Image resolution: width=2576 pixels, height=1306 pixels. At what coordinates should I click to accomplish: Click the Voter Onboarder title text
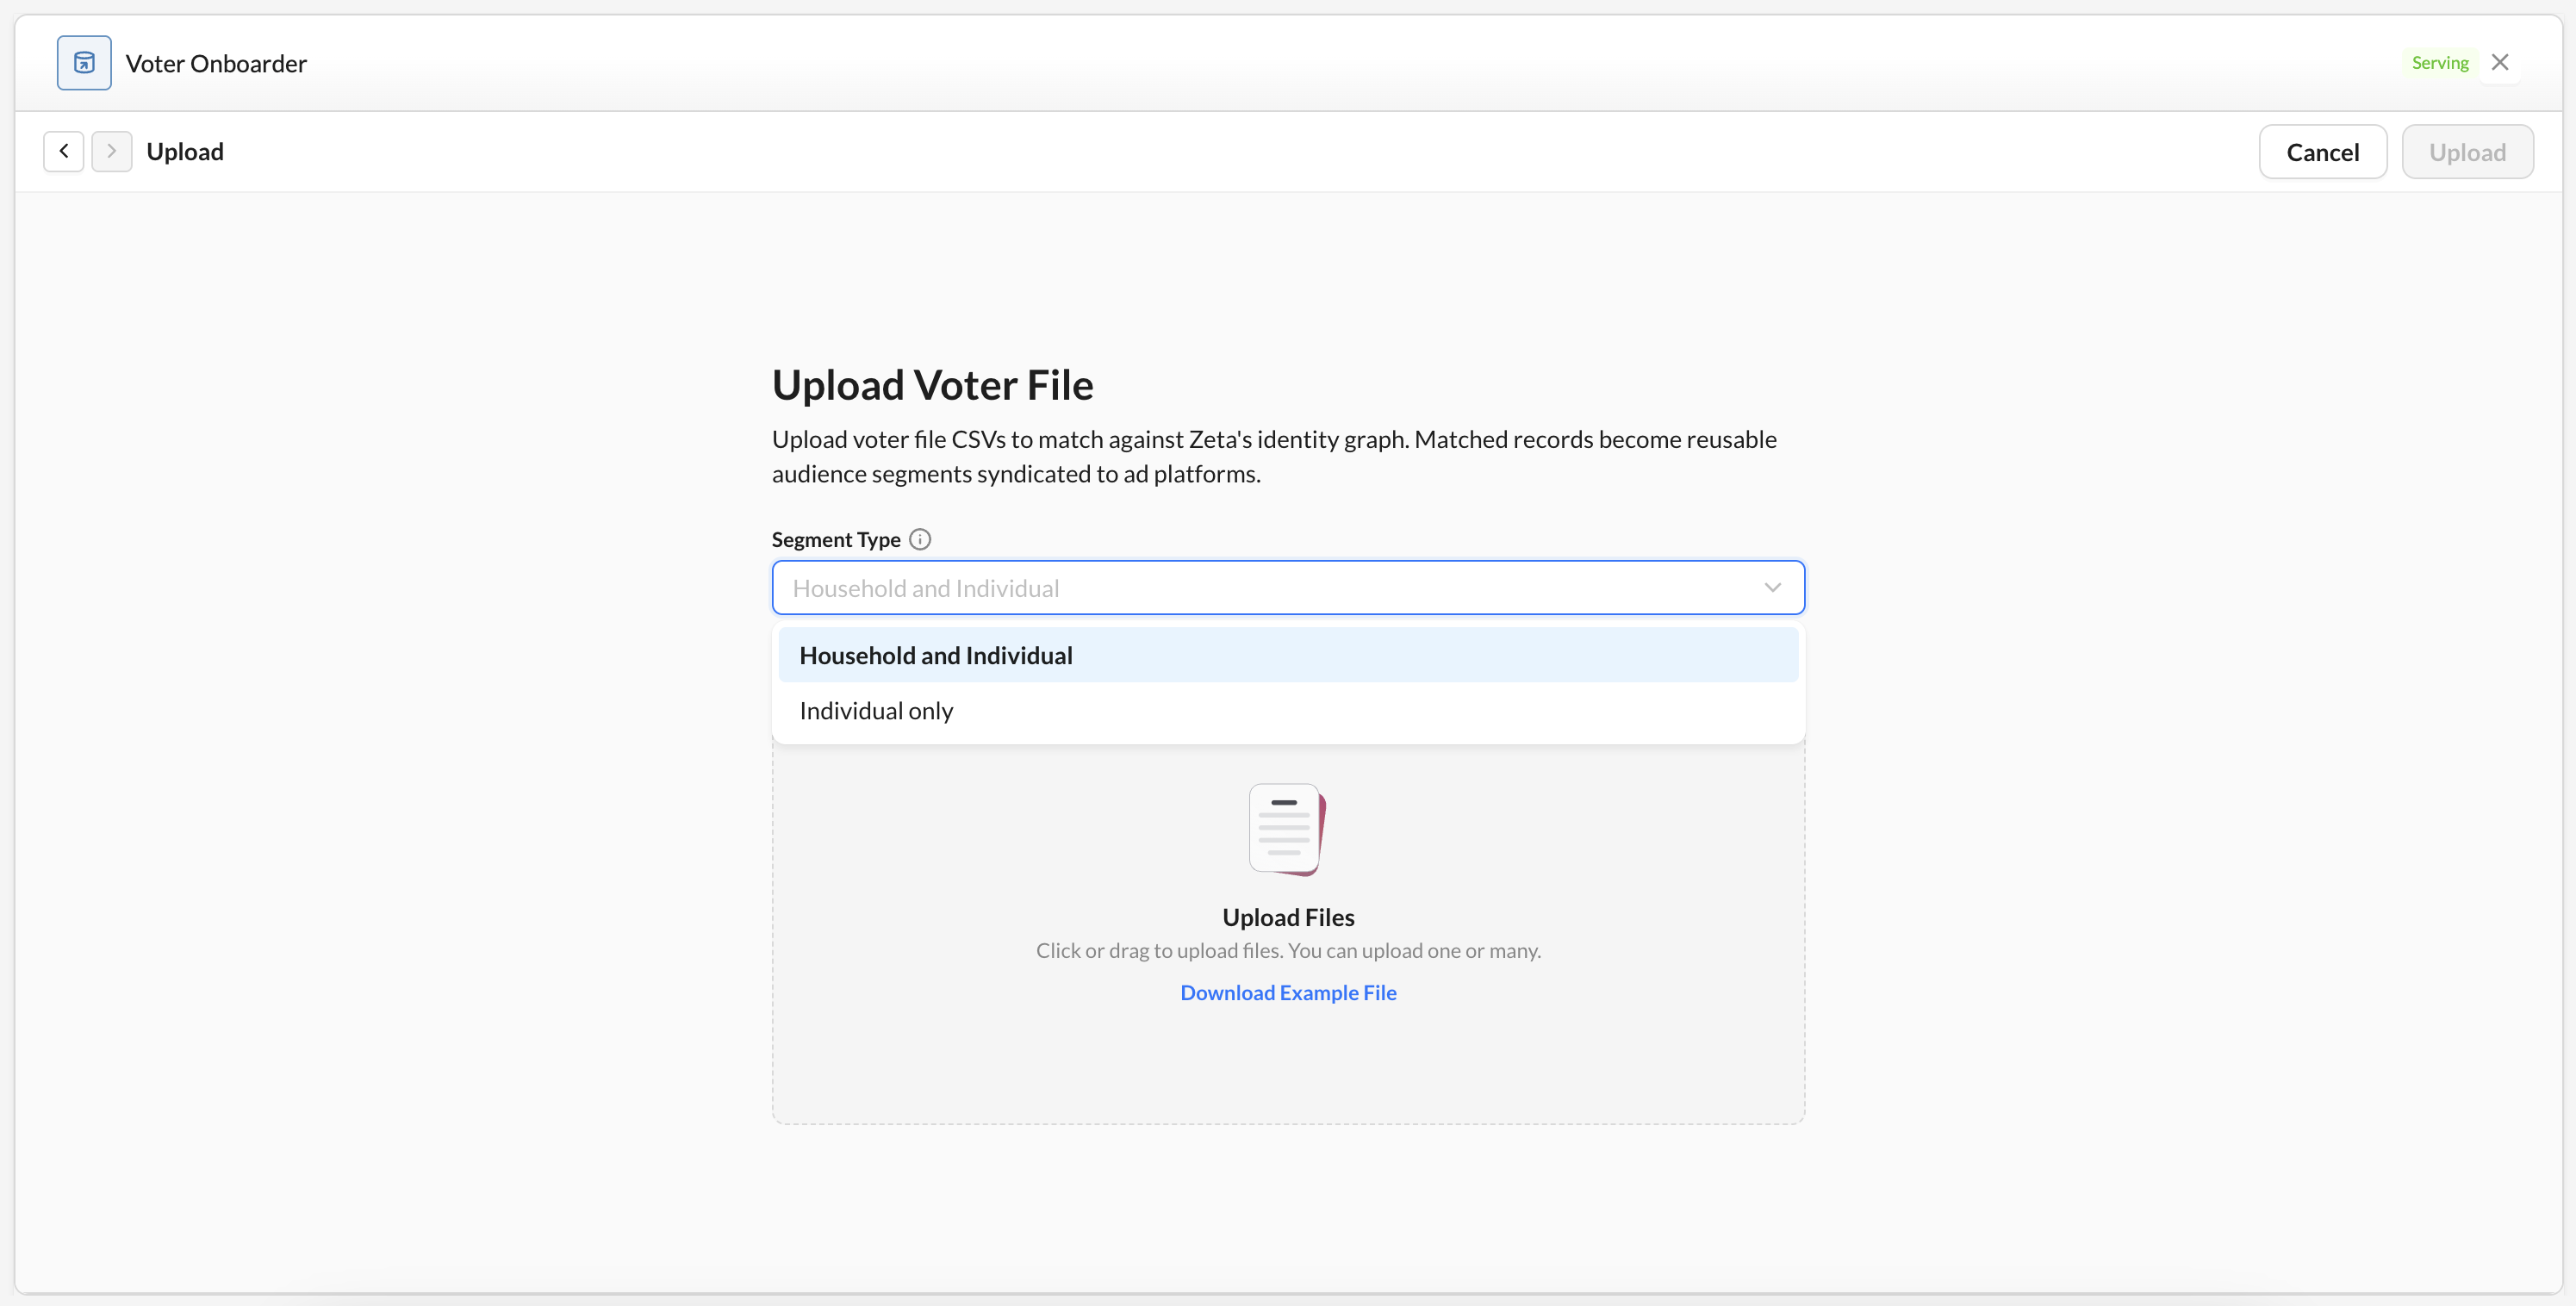216,63
